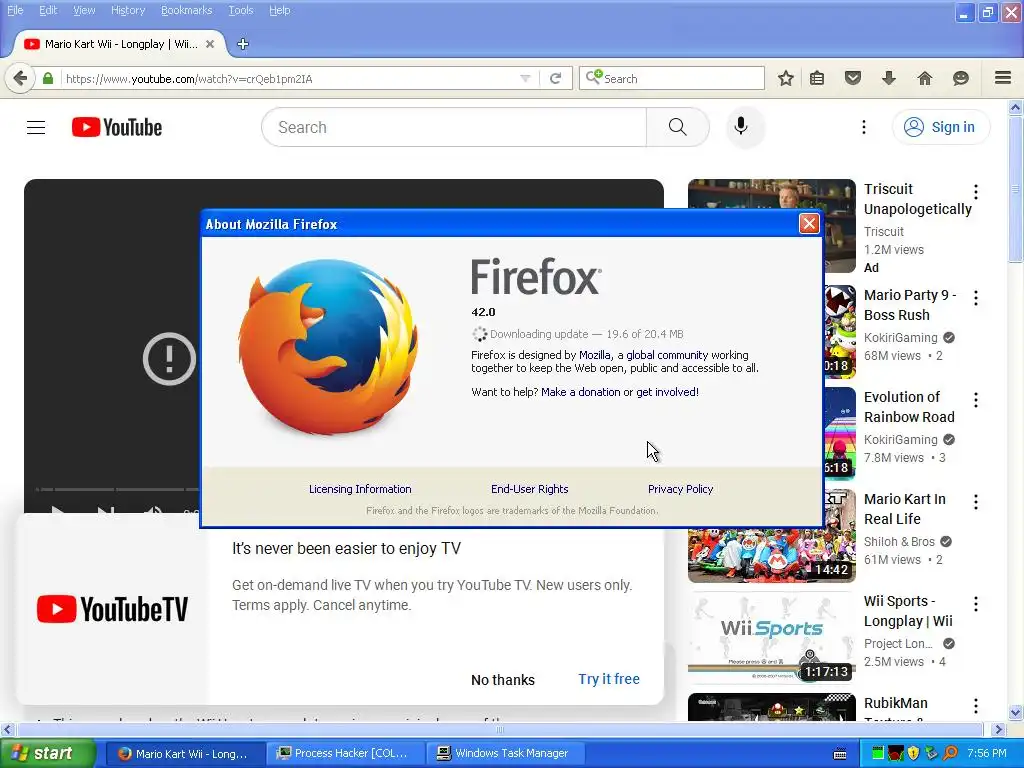The image size is (1024, 768).
Task: Open the YouTube guide hamburger menu
Action: click(x=36, y=127)
